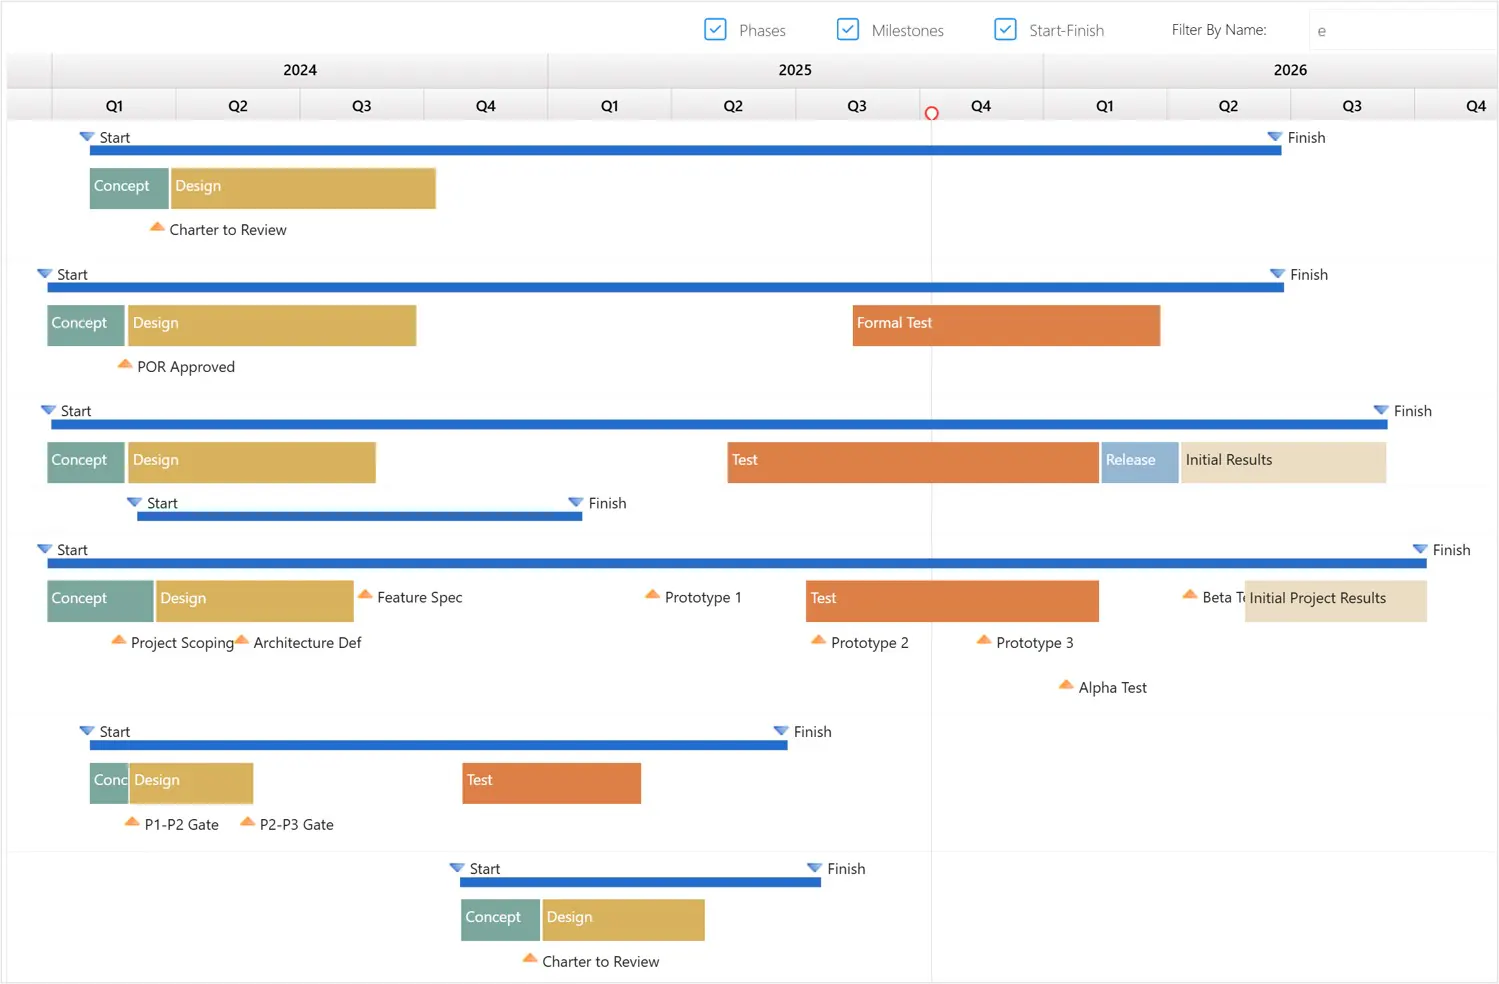Click the Finish marker of the P1-P2 Gate project
Image resolution: width=1499 pixels, height=984 pixels.
[x=781, y=731]
